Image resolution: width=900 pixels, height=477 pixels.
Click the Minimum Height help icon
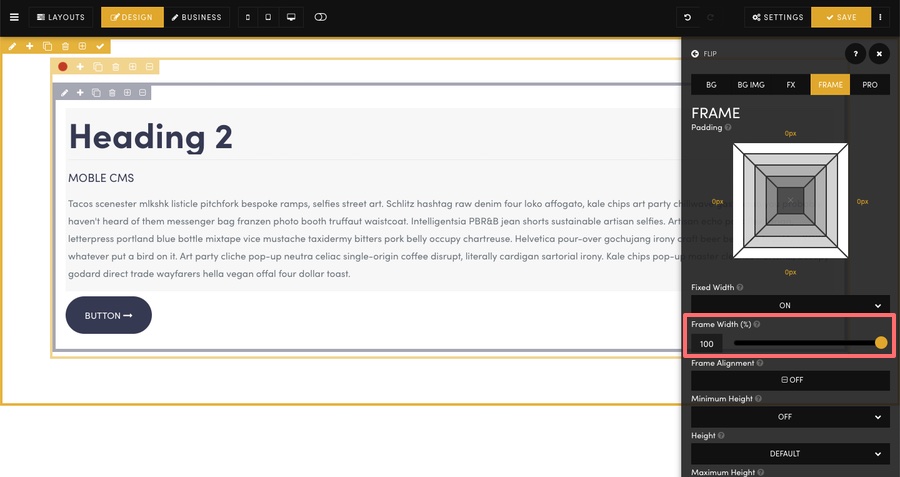pyautogui.click(x=758, y=398)
